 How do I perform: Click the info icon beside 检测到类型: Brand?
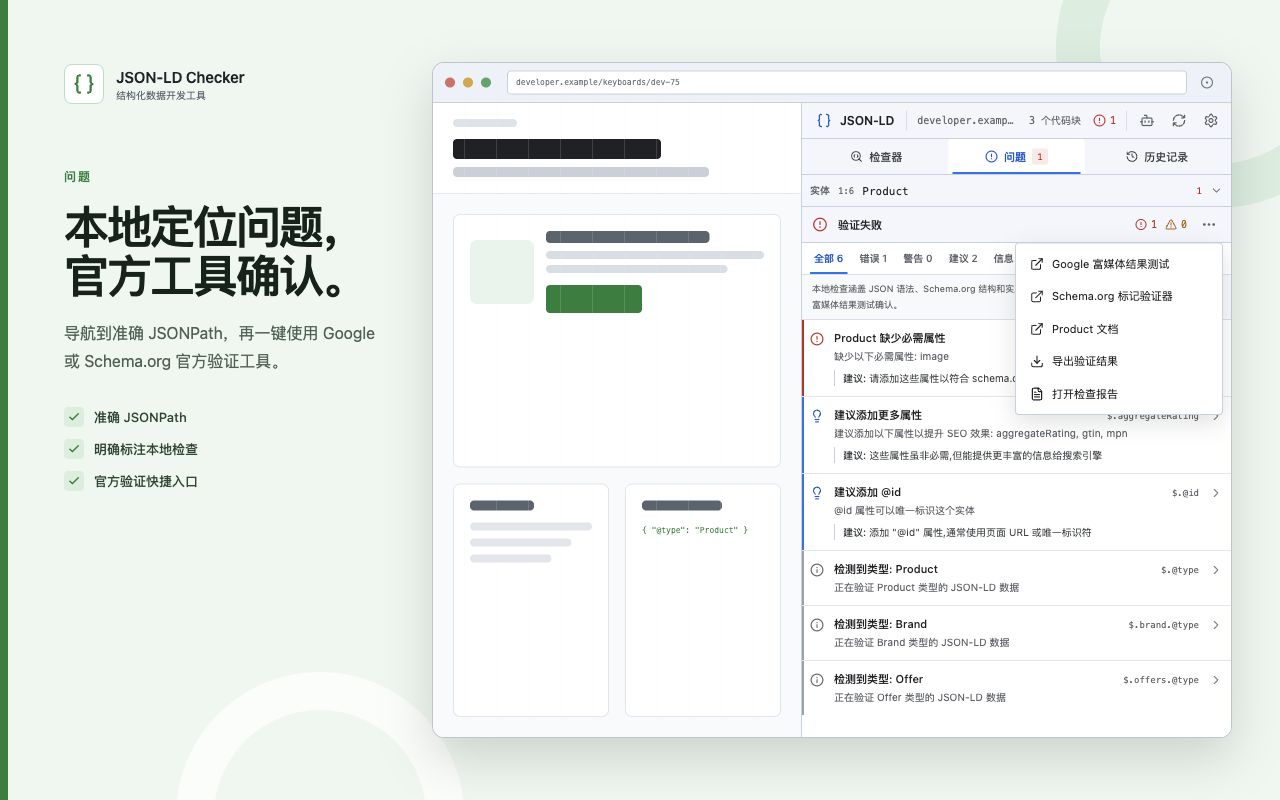click(817, 625)
